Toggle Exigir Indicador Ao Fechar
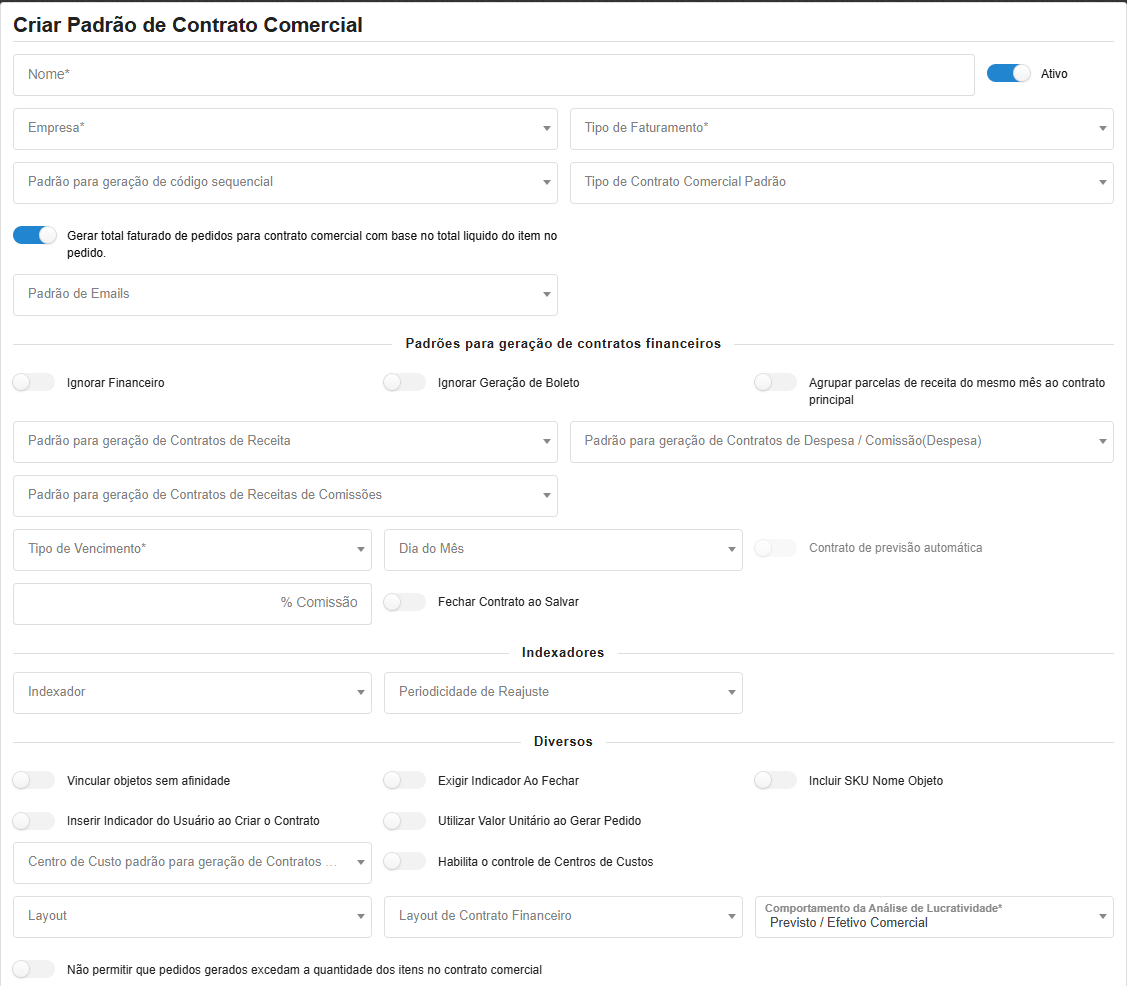Viewport: 1127px width, 986px height. (405, 780)
